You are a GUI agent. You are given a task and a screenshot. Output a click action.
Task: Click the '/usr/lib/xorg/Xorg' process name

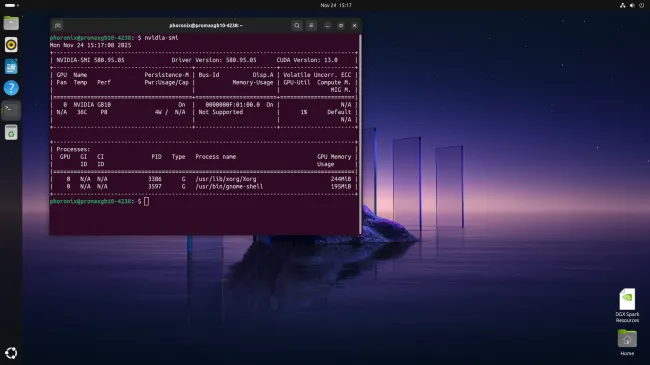click(x=226, y=179)
